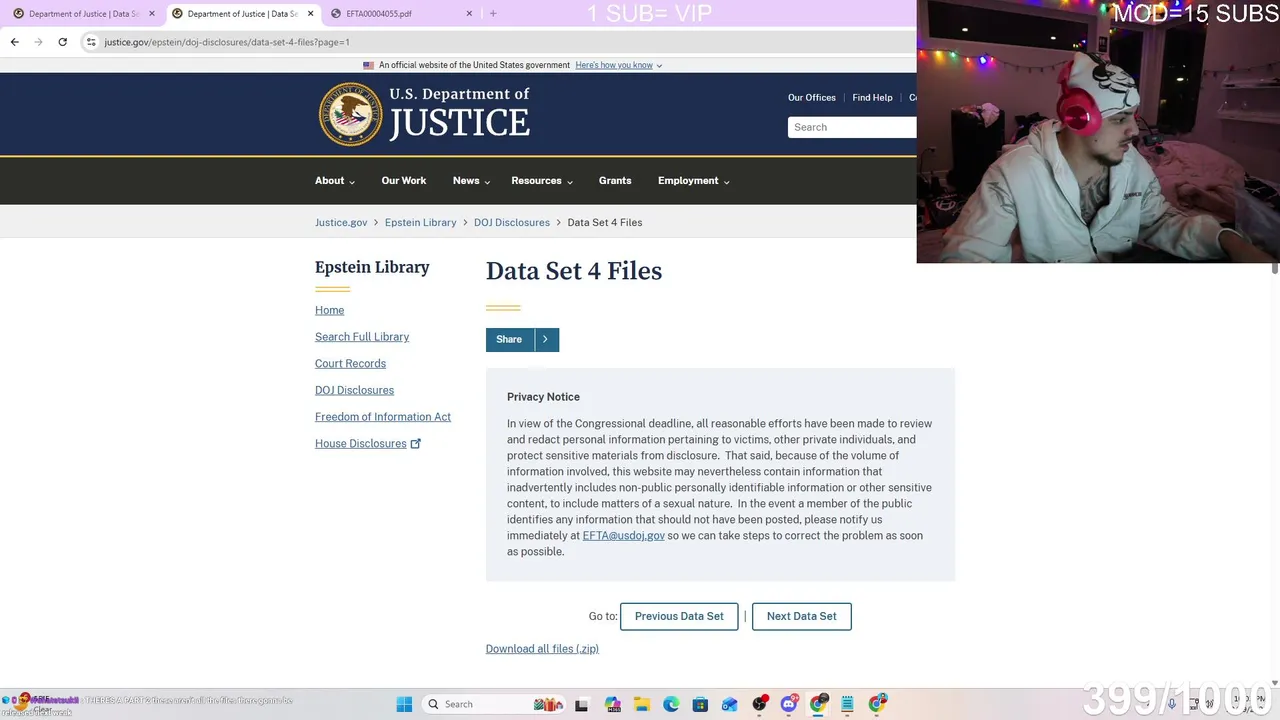Launch Microsoft 365 Copilot from taskbar
The width and height of the screenshot is (1280, 720).
coord(612,704)
